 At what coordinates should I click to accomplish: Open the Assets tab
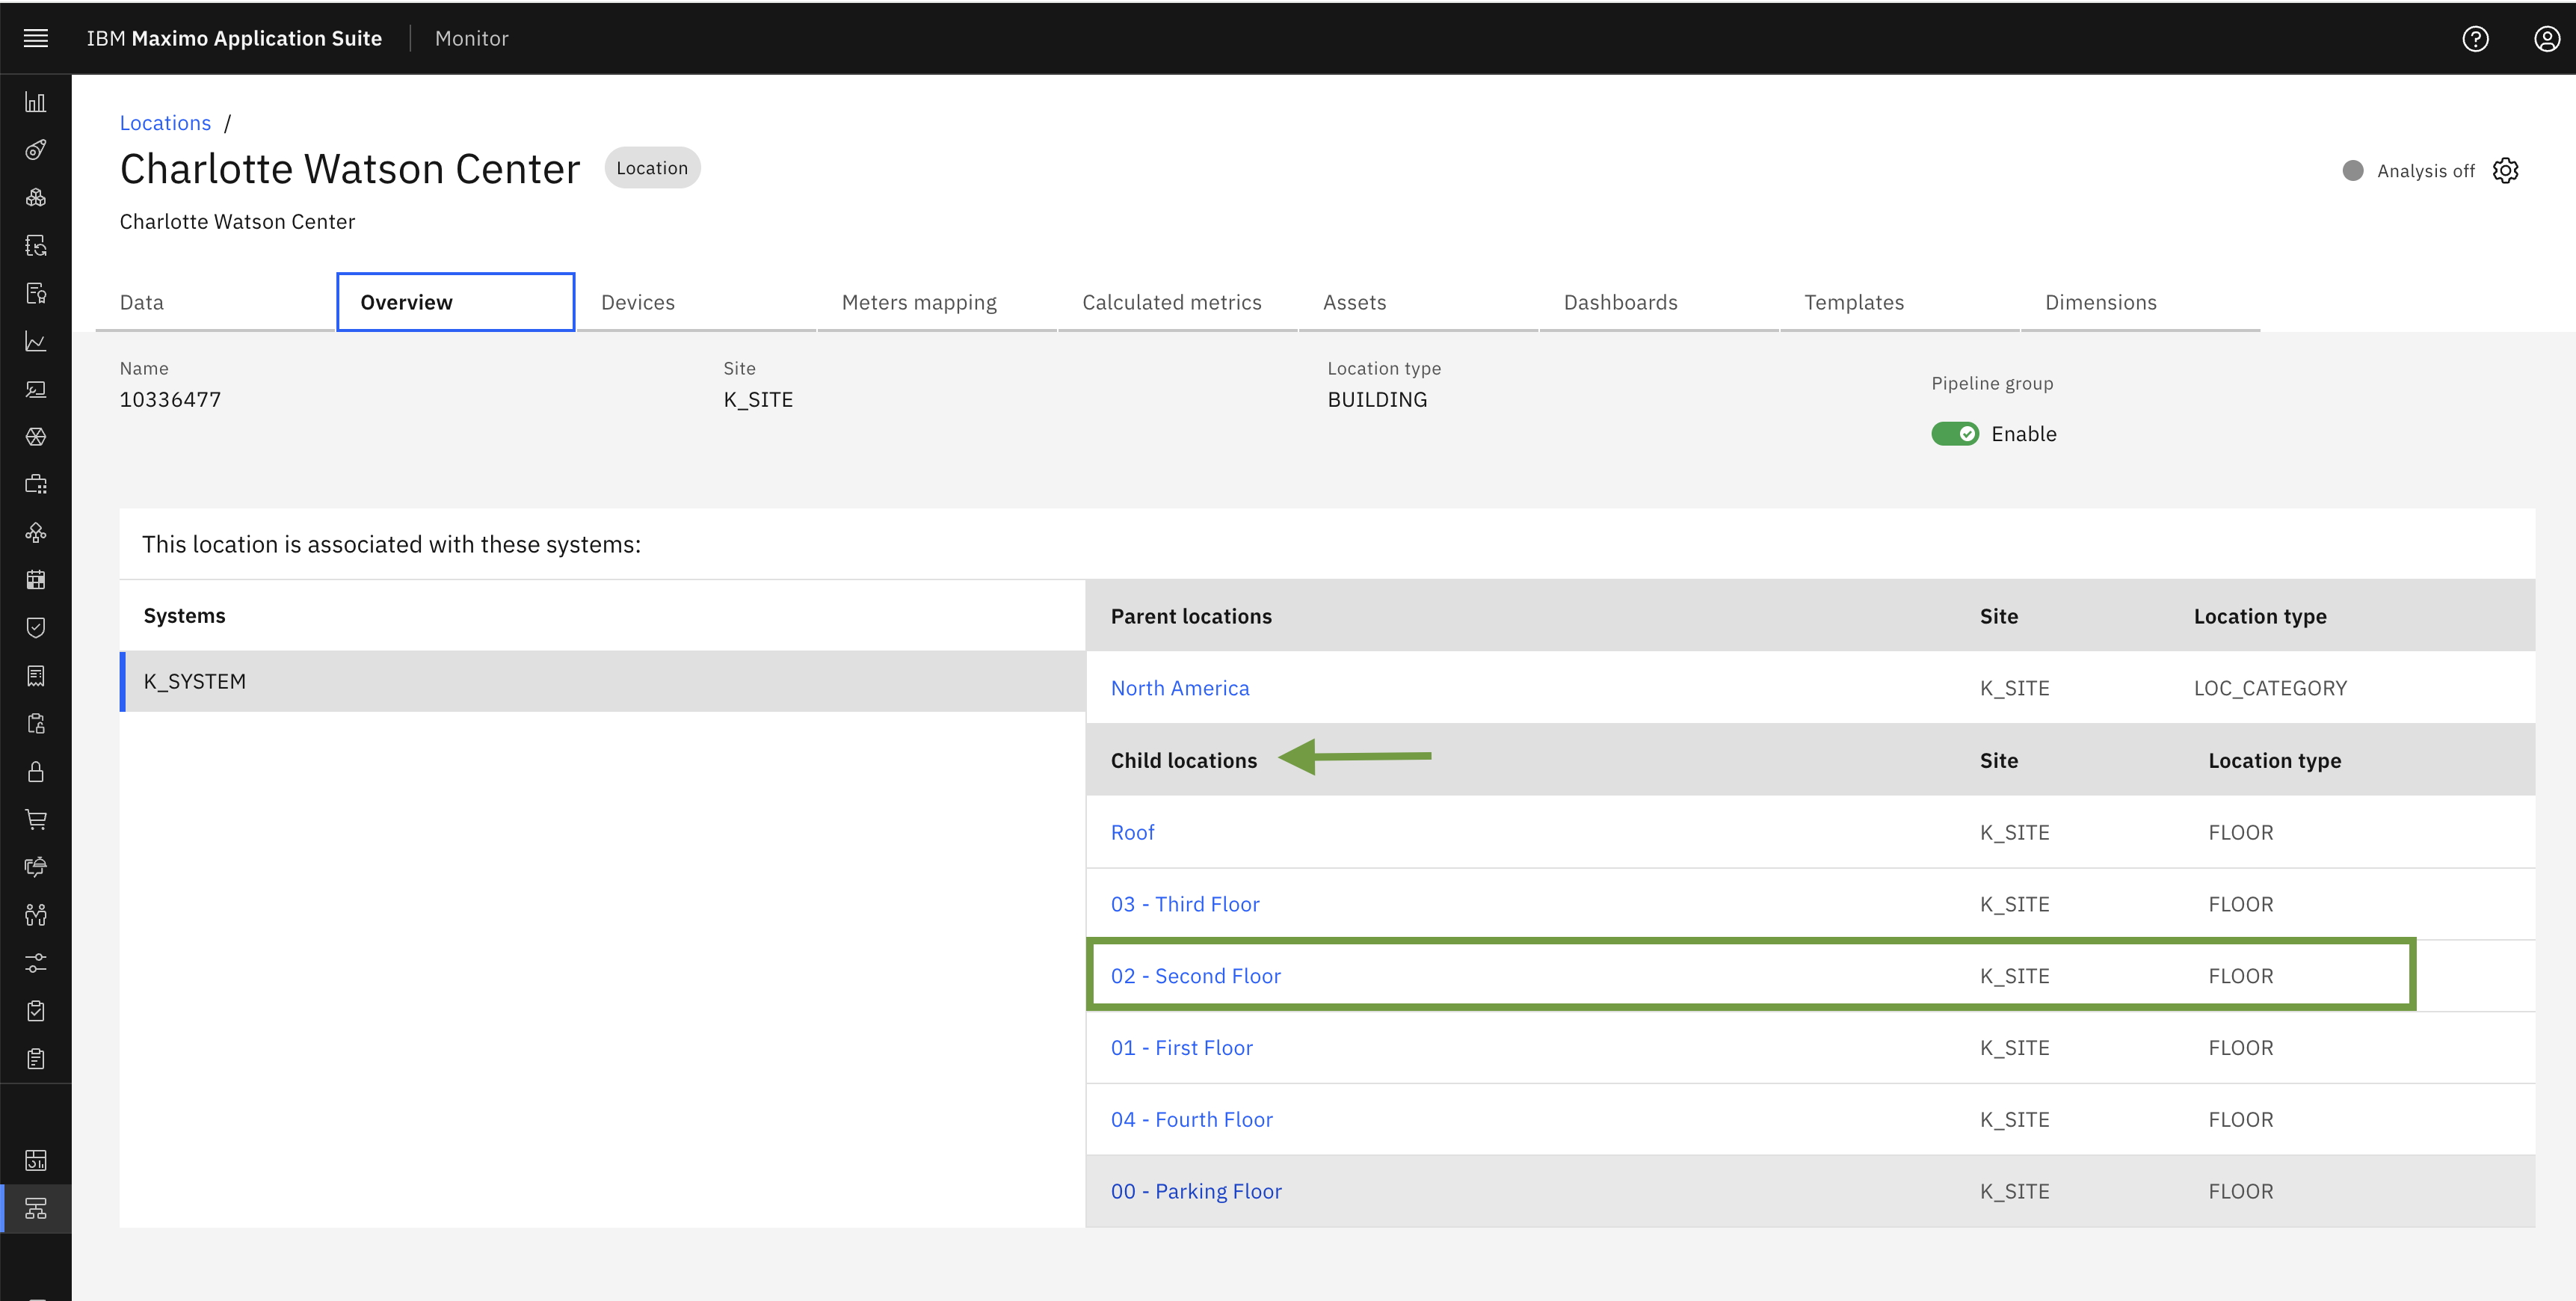[x=1418, y=302]
